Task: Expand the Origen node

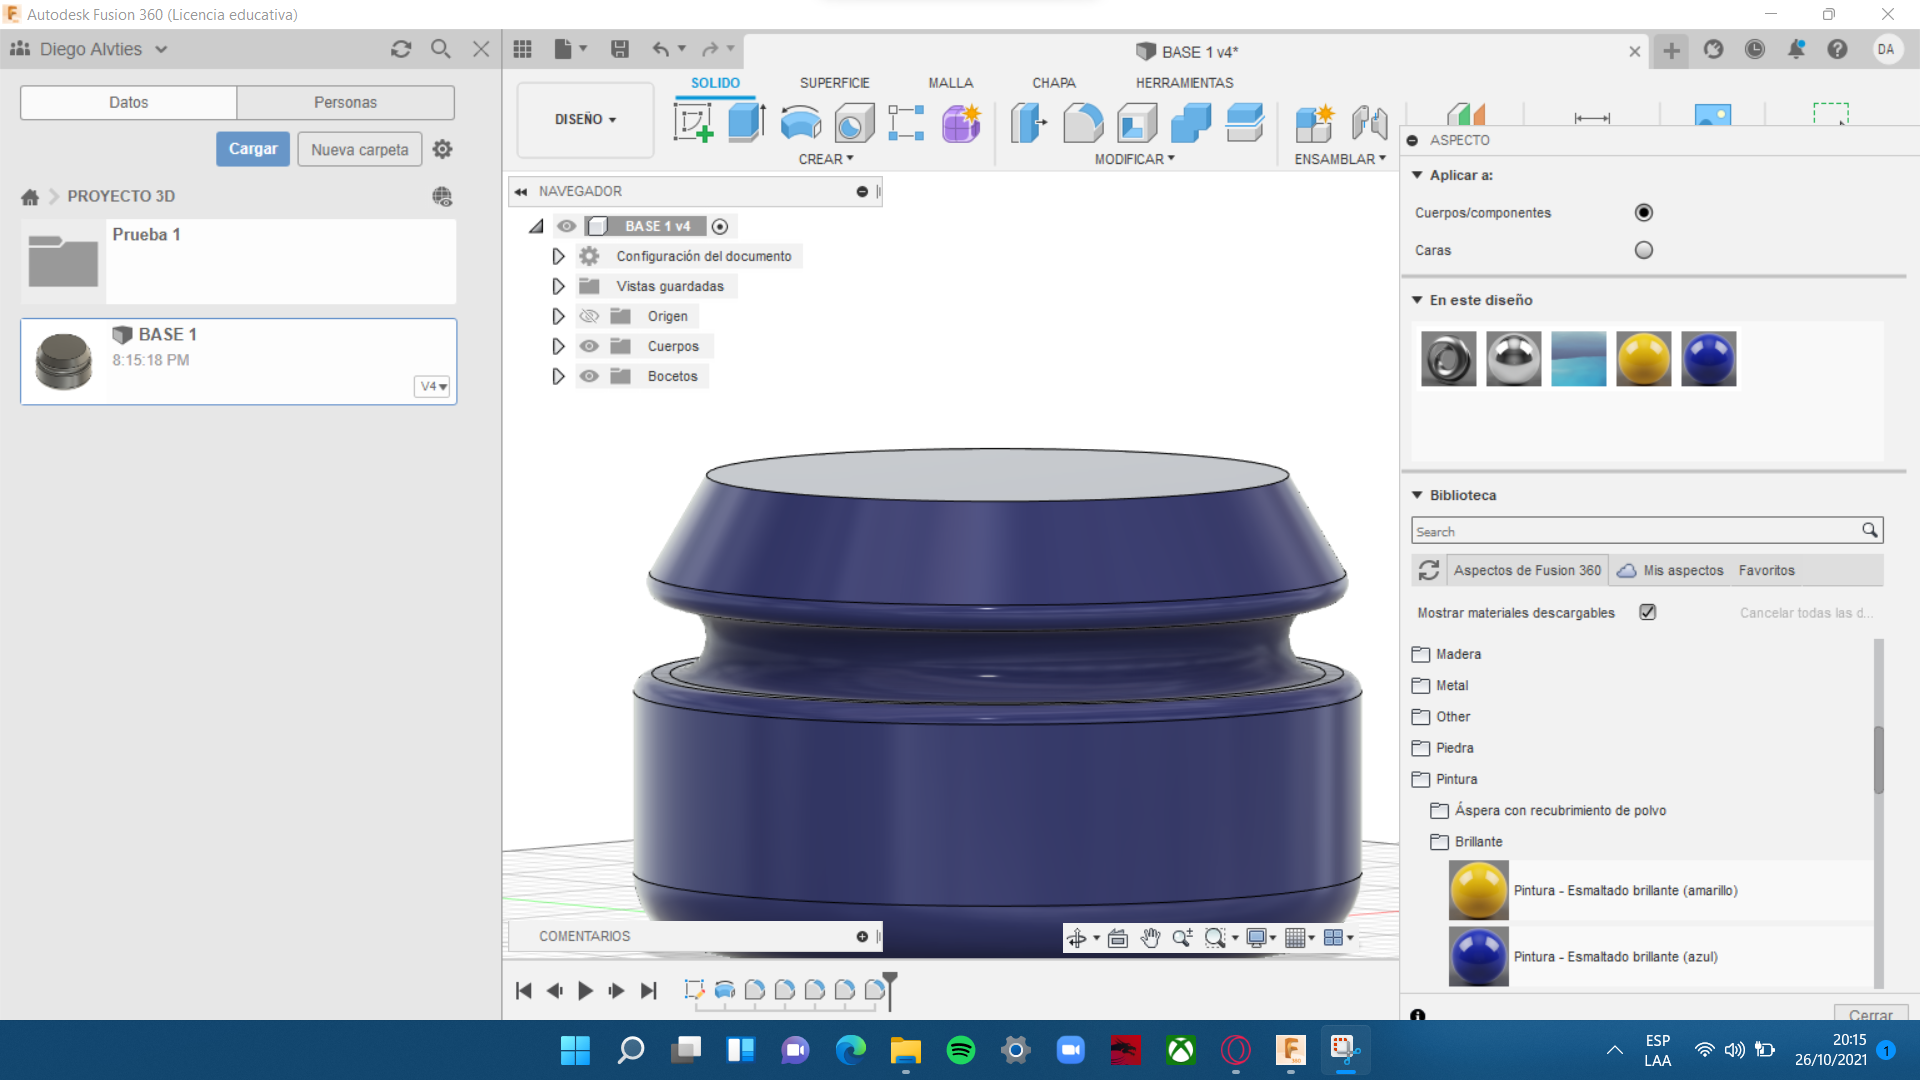Action: coord(558,316)
